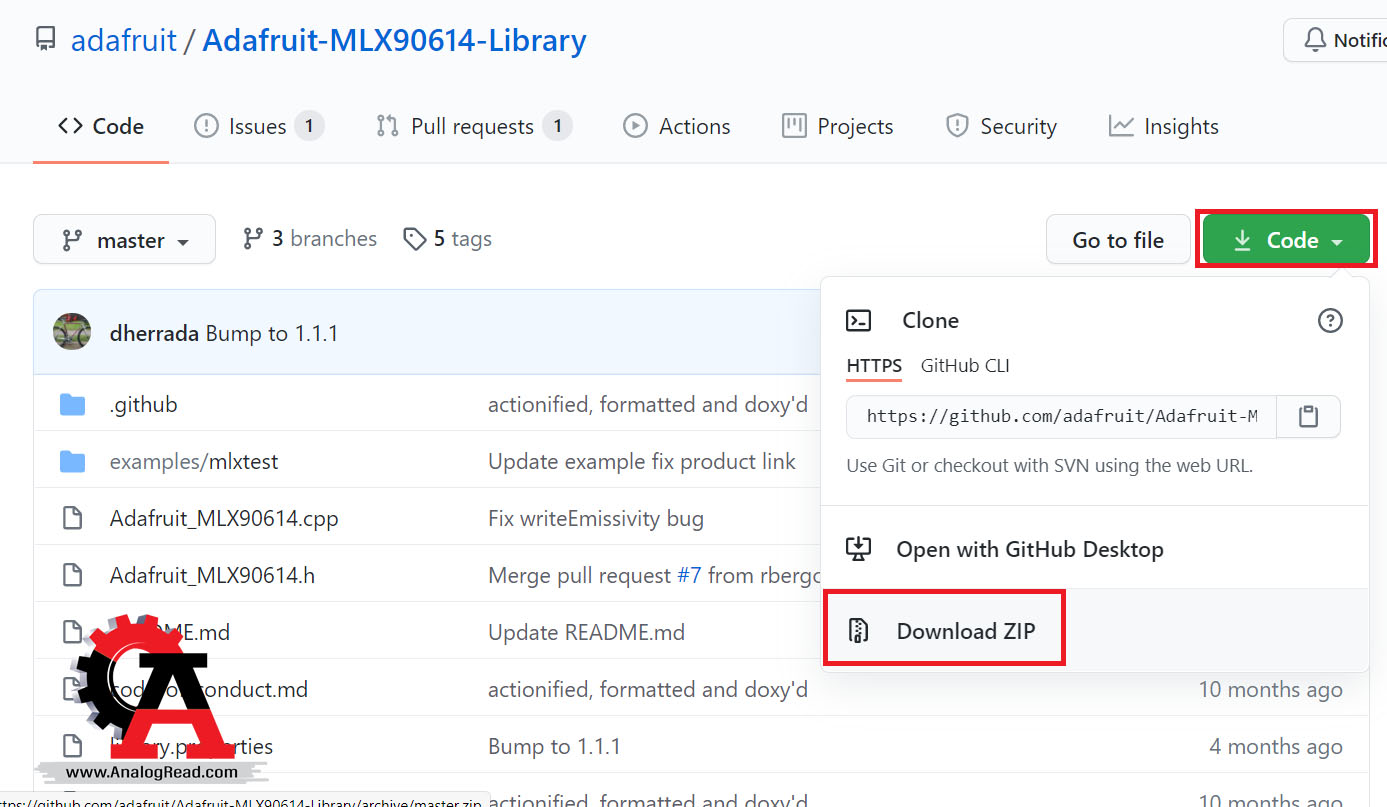1387x807 pixels.
Task: Open the .github folder
Action: coord(144,405)
